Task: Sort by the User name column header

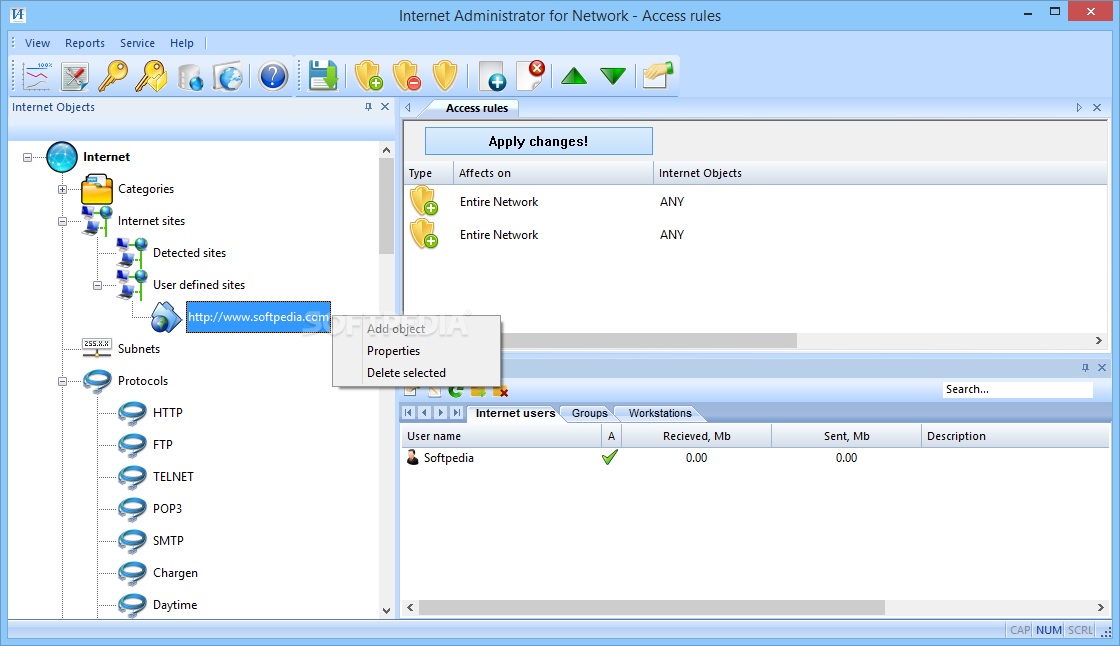Action: (x=501, y=436)
